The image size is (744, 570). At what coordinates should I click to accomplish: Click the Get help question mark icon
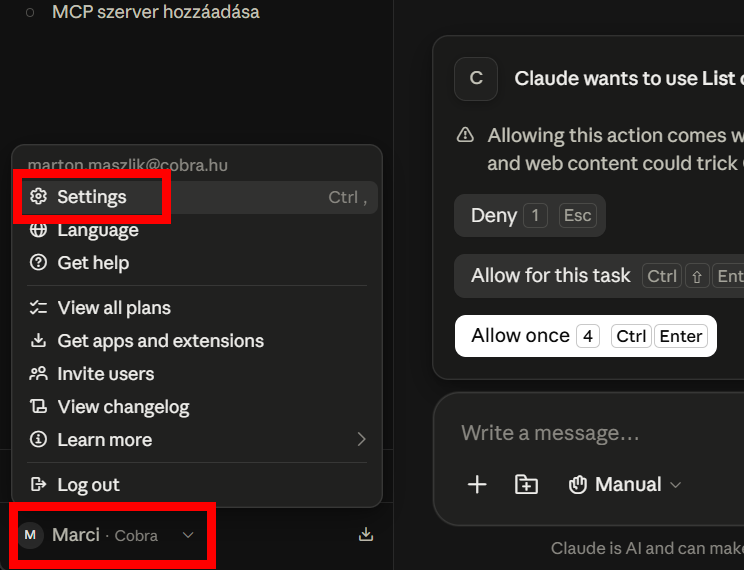point(38,262)
